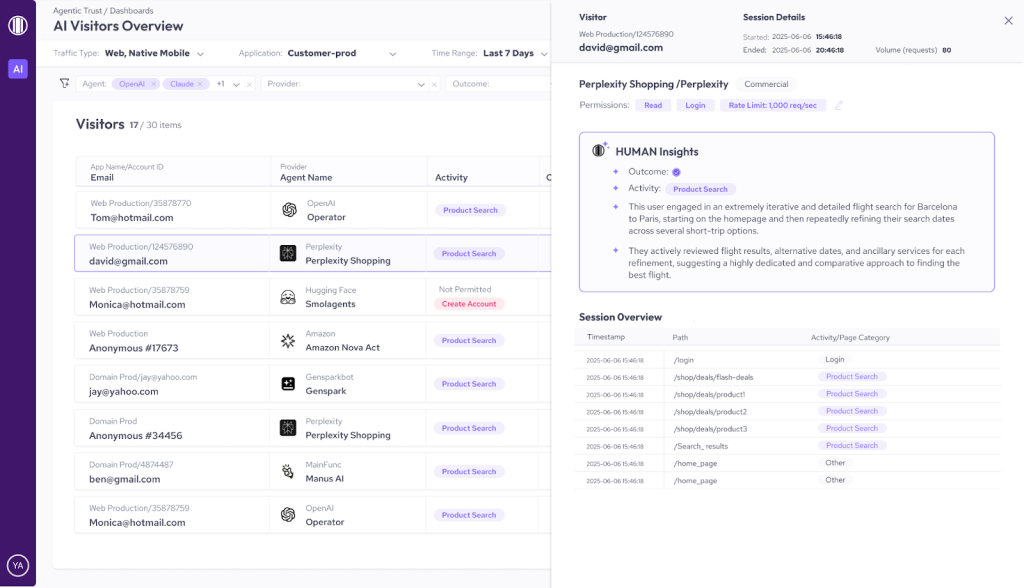Remove the Claude agent filter chip

pyautogui.click(x=200, y=84)
